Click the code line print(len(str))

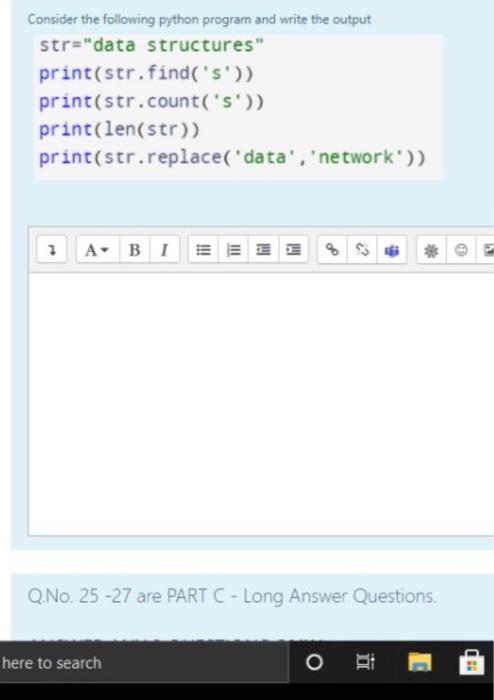pyautogui.click(x=119, y=129)
